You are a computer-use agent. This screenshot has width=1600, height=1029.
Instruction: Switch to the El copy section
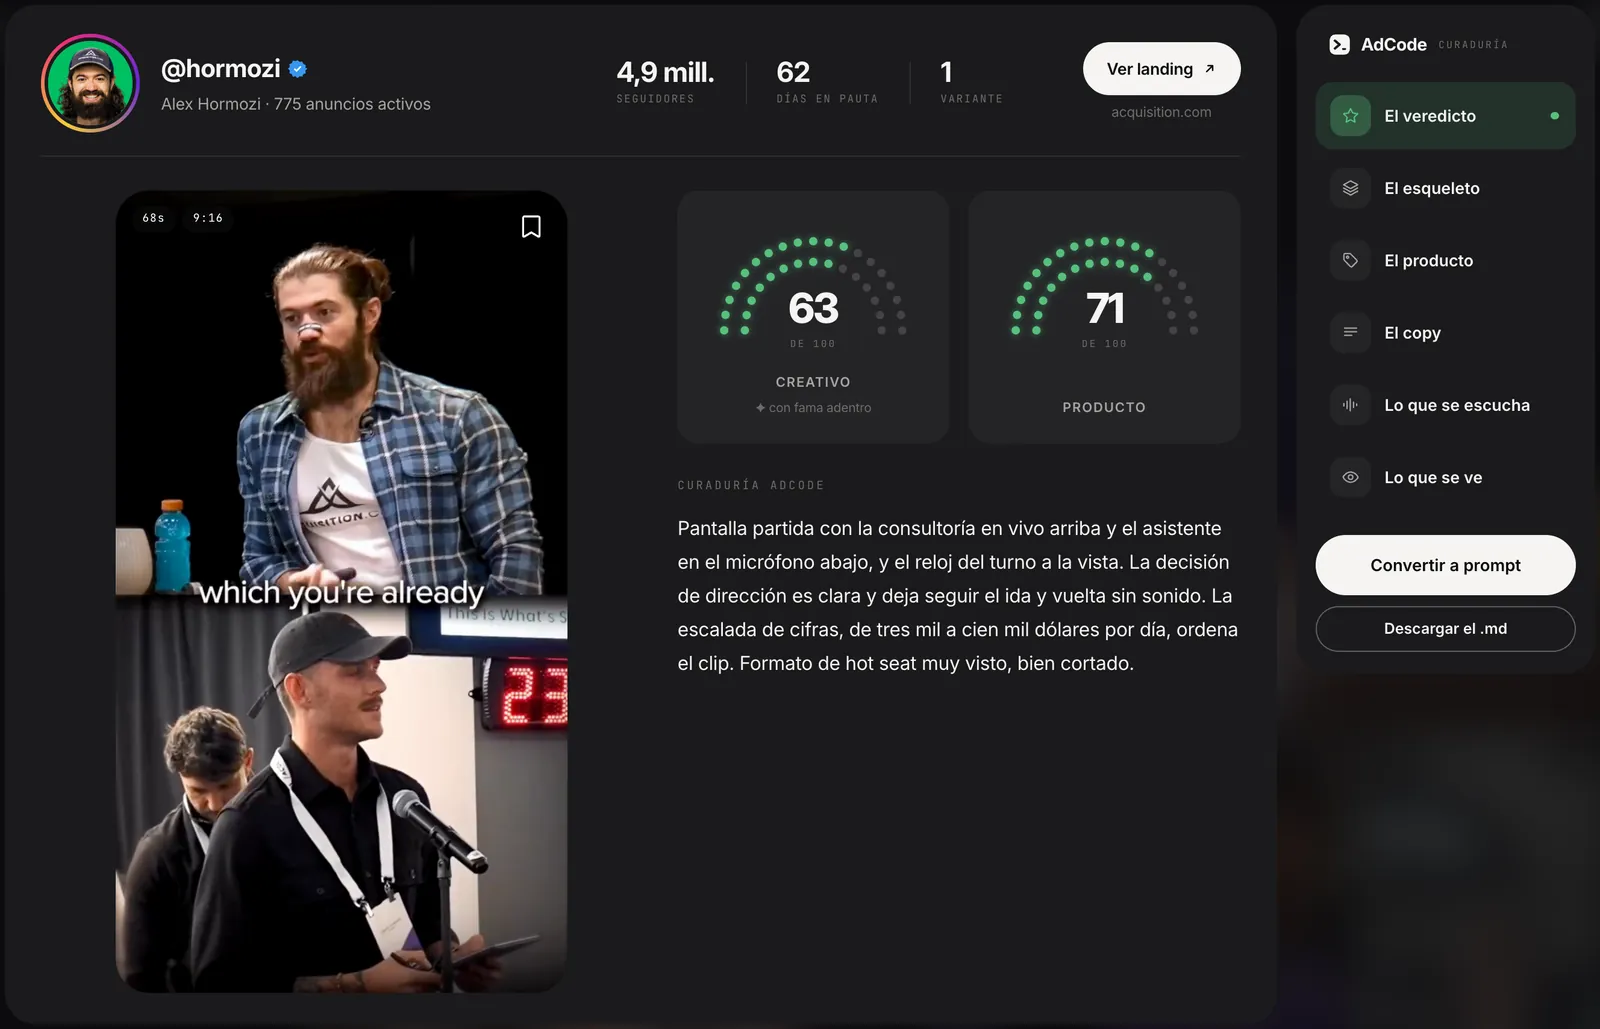tap(1445, 332)
